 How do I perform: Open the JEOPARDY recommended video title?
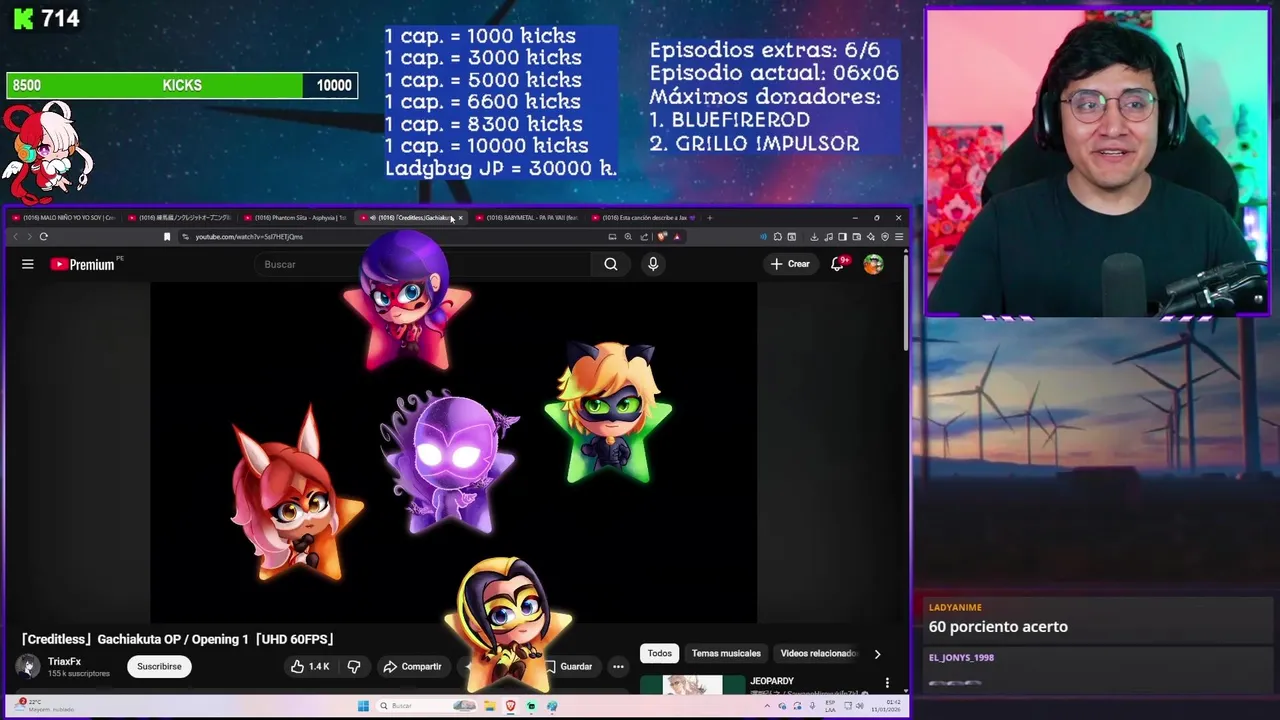click(772, 681)
